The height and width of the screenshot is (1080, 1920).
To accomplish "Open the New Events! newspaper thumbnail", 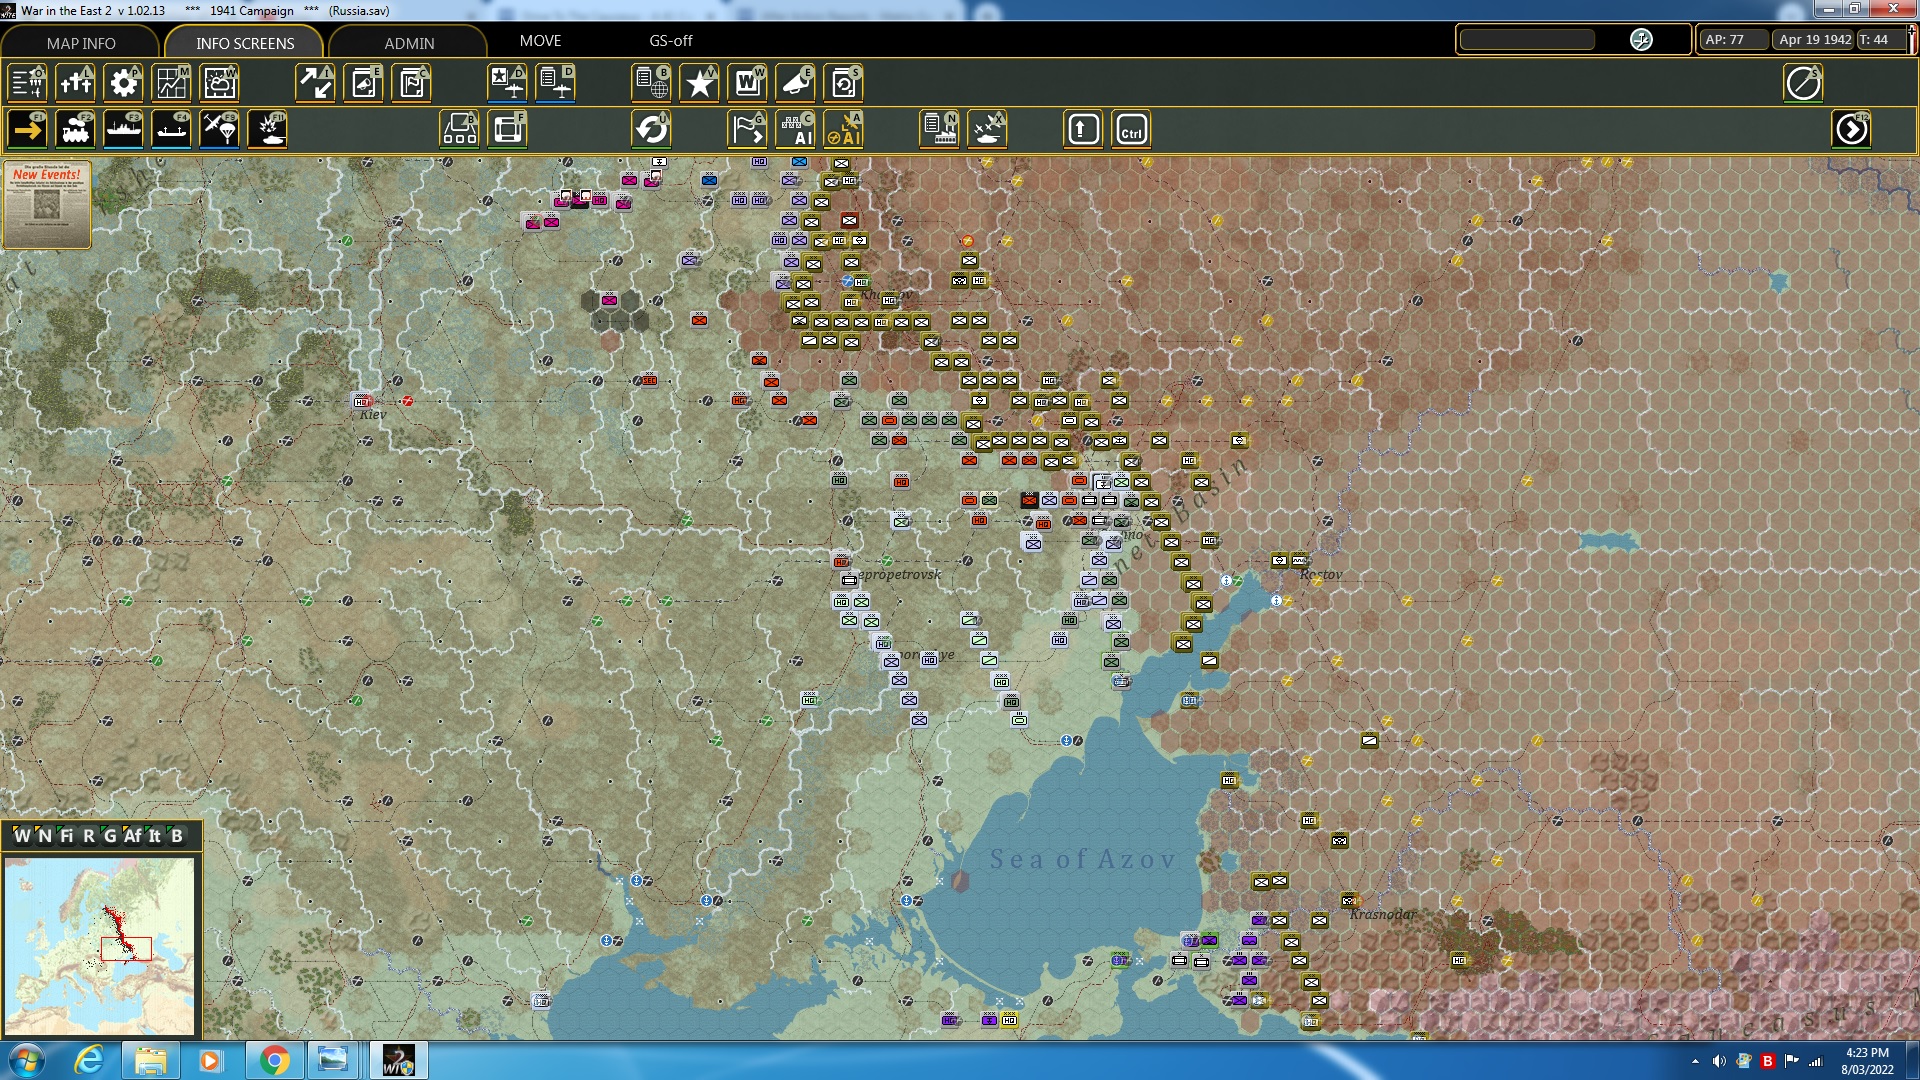I will [x=47, y=205].
